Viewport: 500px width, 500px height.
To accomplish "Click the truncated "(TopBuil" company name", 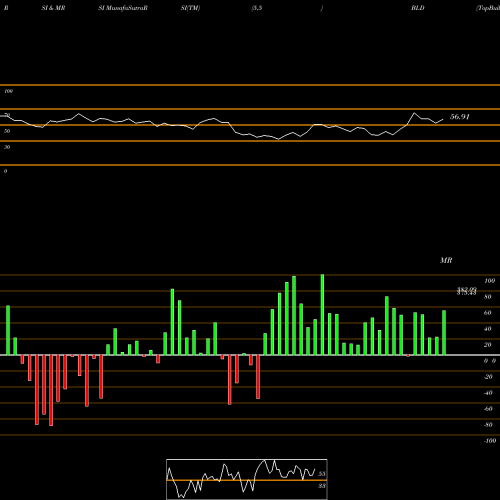I will point(488,8).
